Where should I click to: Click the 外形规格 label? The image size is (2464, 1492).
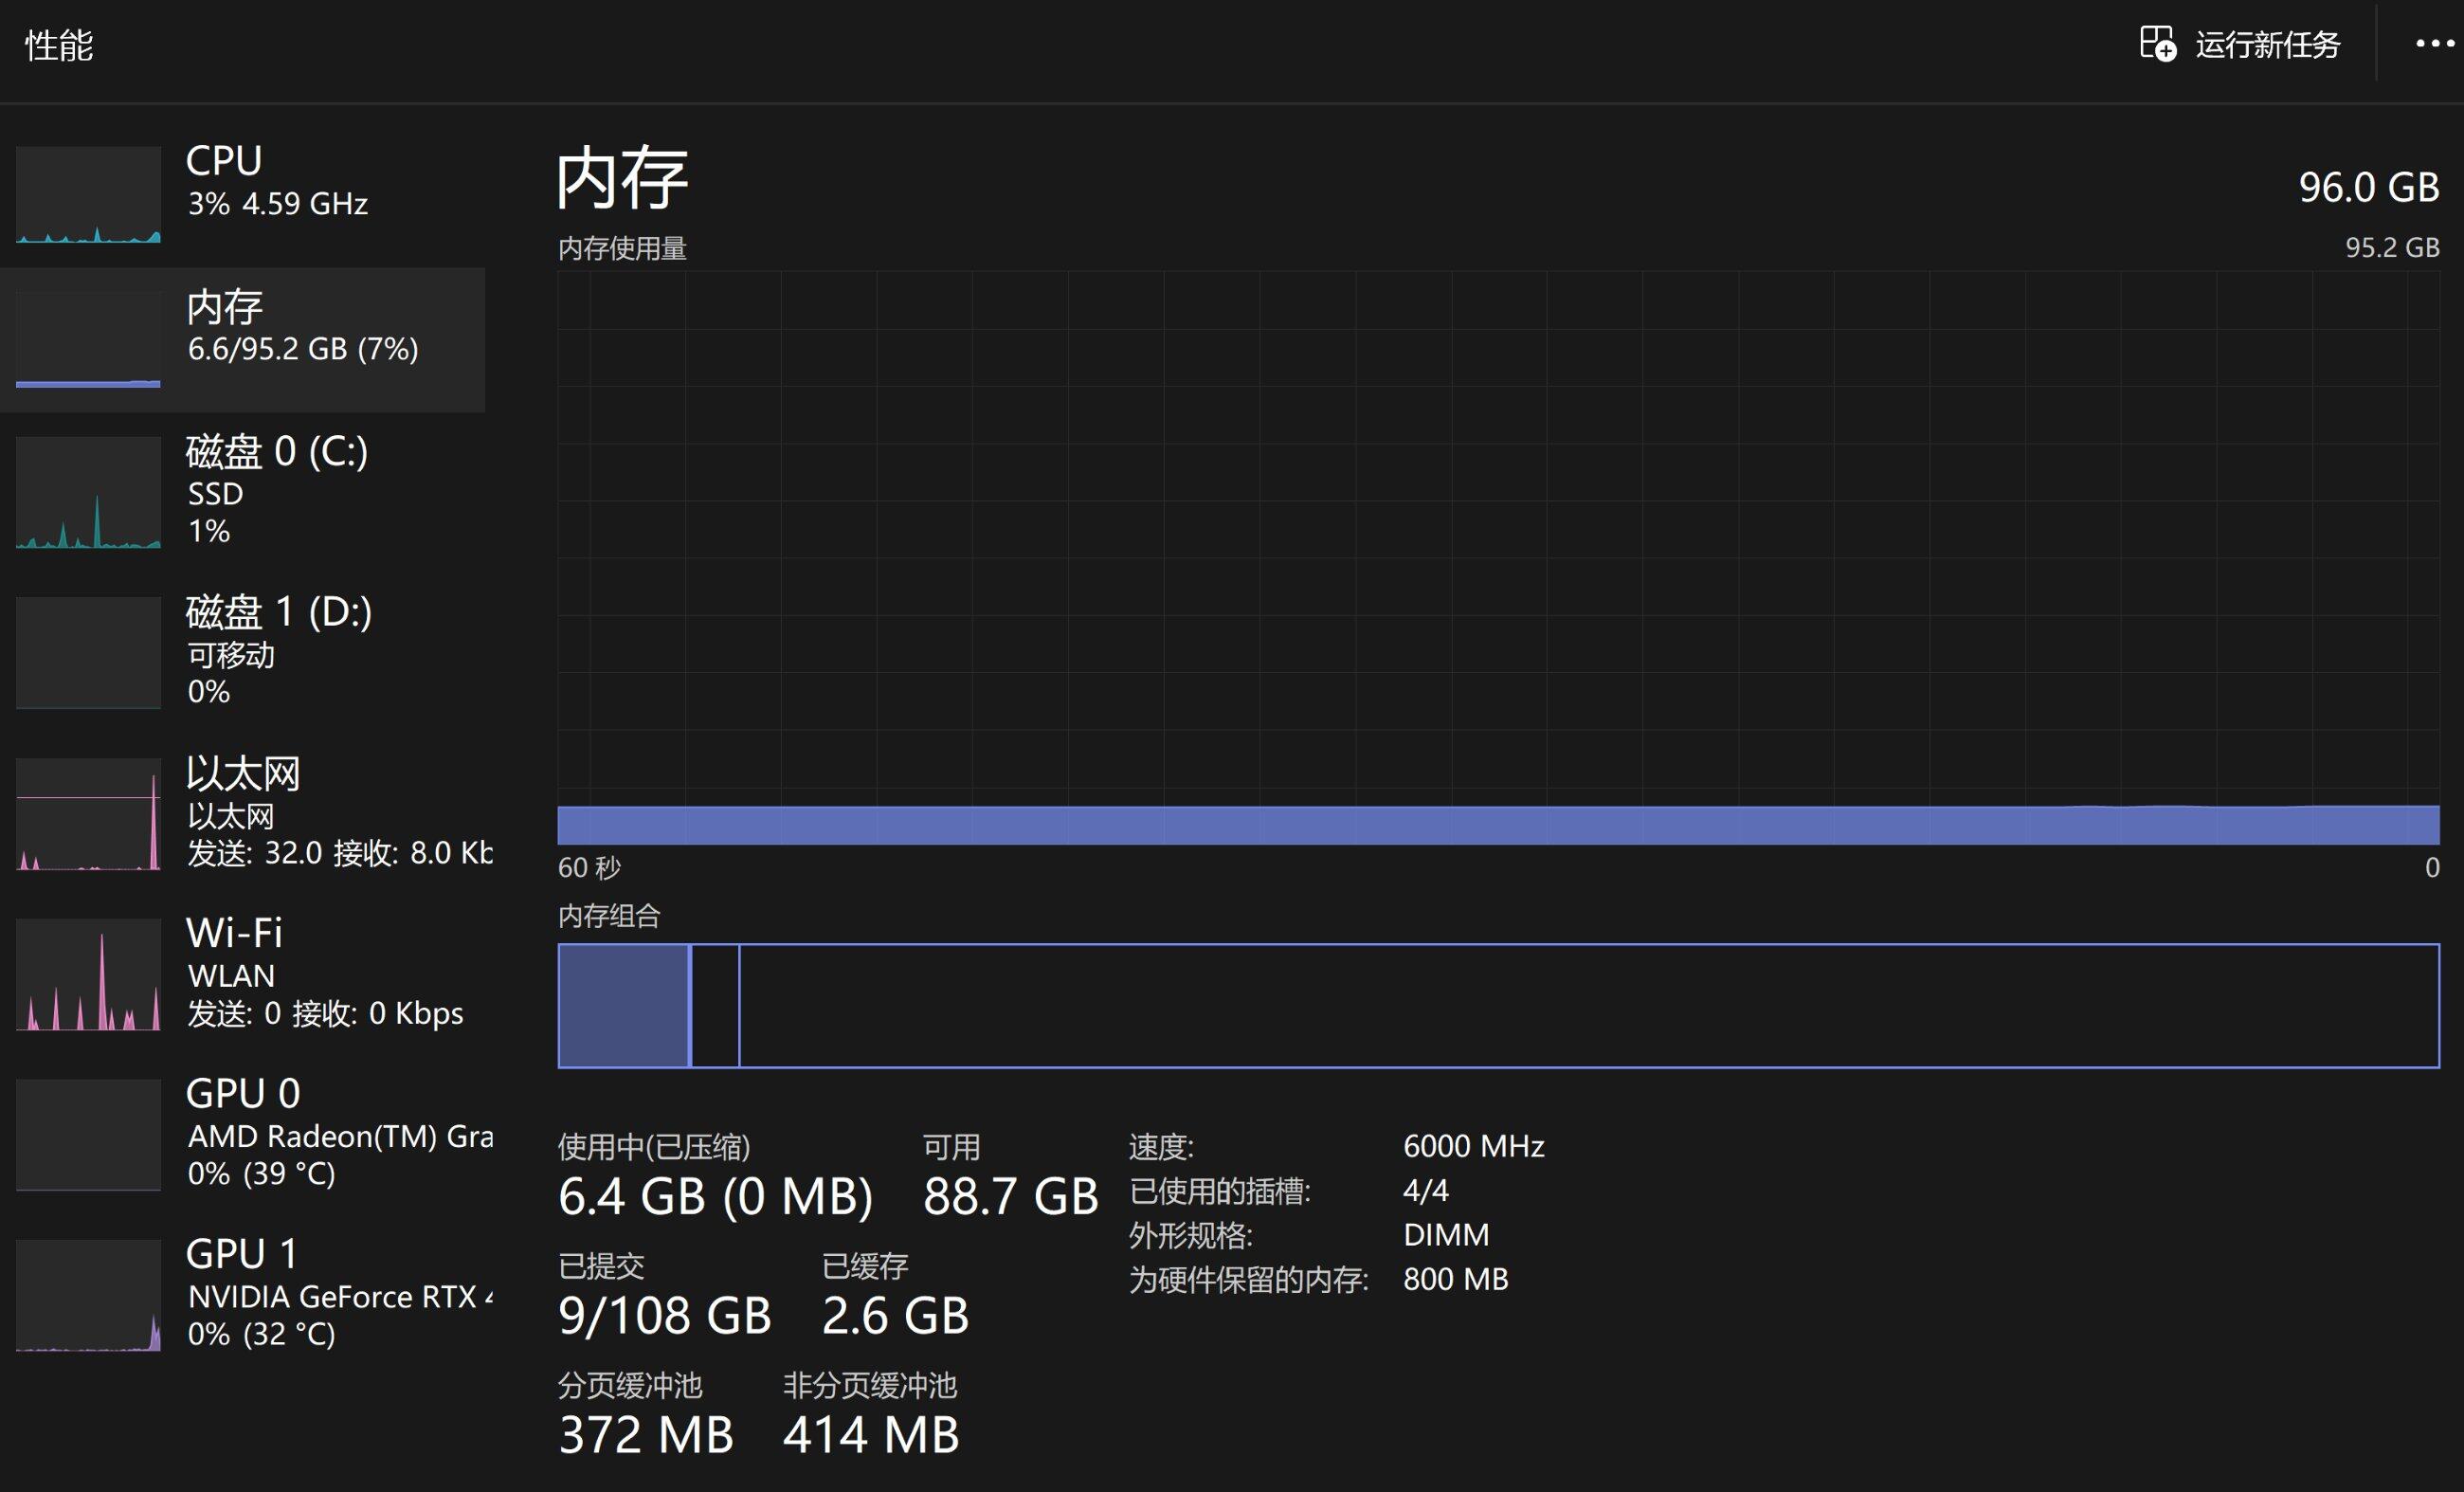click(x=1190, y=1236)
